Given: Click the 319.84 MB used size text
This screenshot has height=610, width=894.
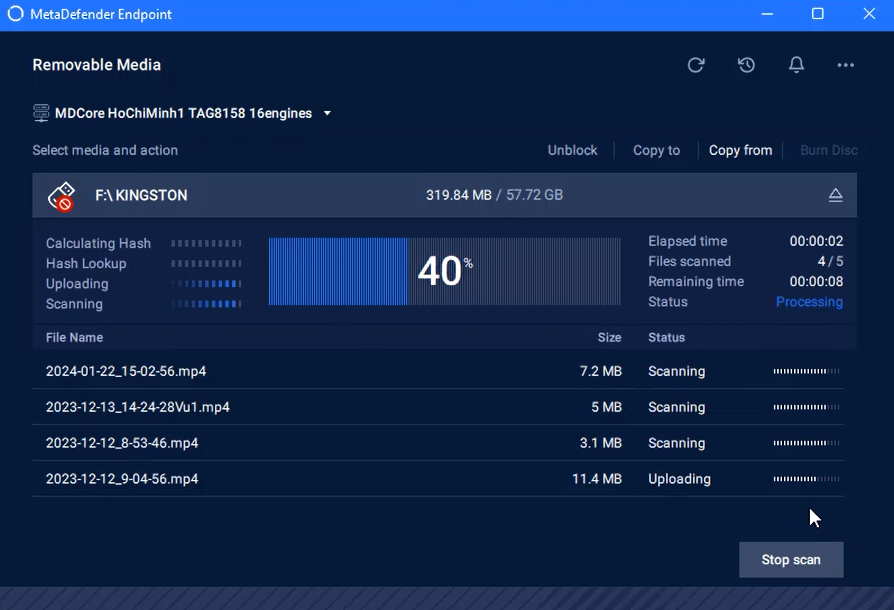Looking at the screenshot, I should (x=458, y=195).
